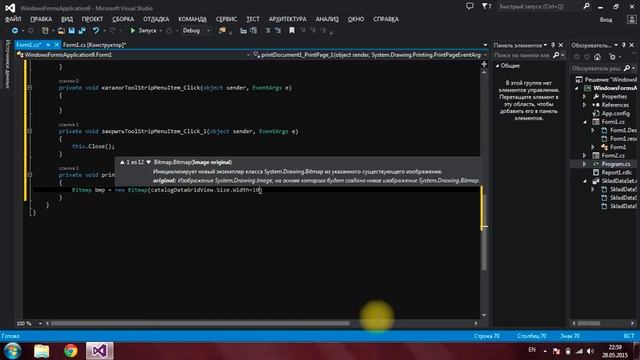The height and width of the screenshot is (360, 640).
Task: Select Report1.rdlc in Solution Explorer
Action: pyautogui.click(x=617, y=173)
